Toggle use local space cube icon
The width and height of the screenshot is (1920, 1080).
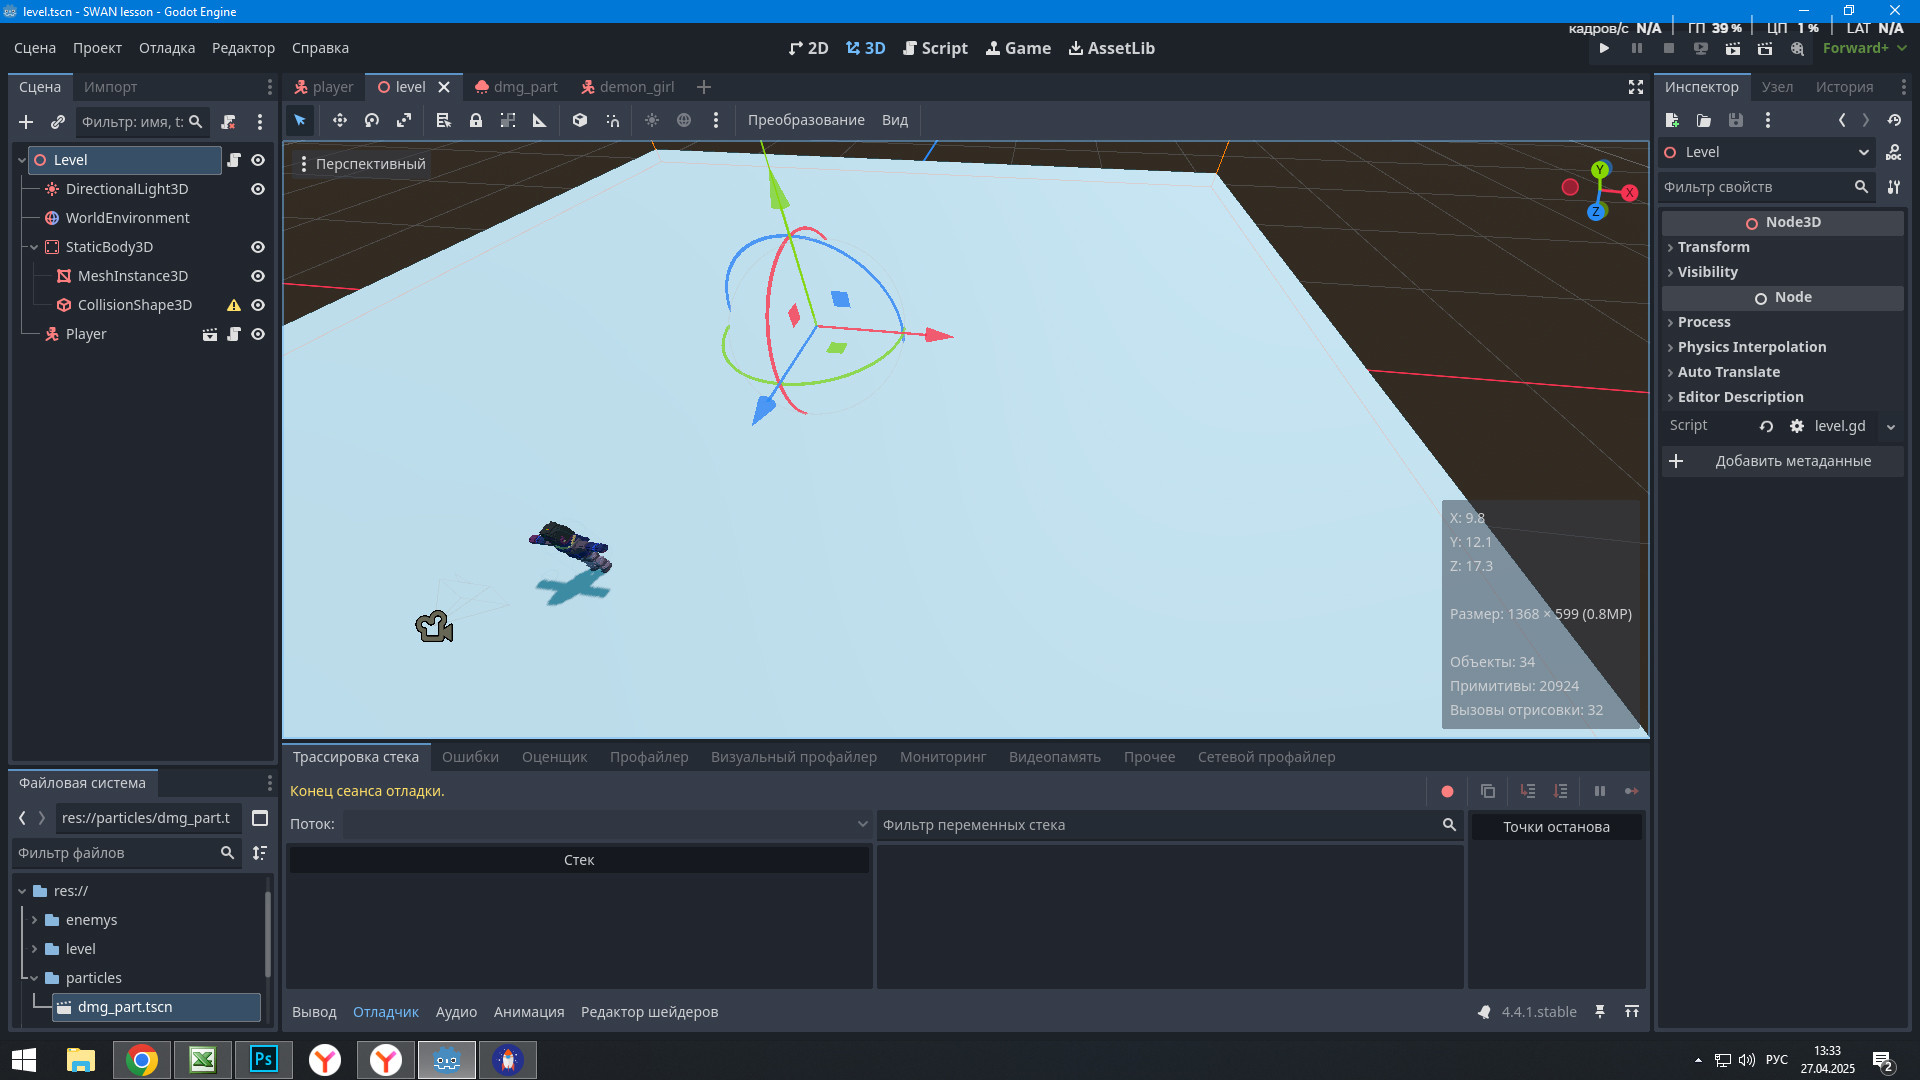coord(580,120)
